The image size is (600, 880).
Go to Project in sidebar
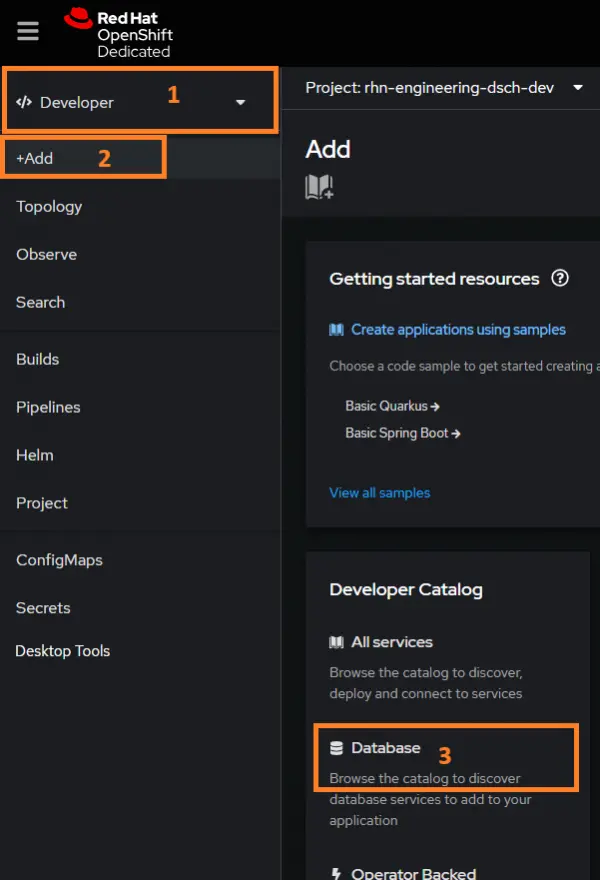(x=42, y=503)
